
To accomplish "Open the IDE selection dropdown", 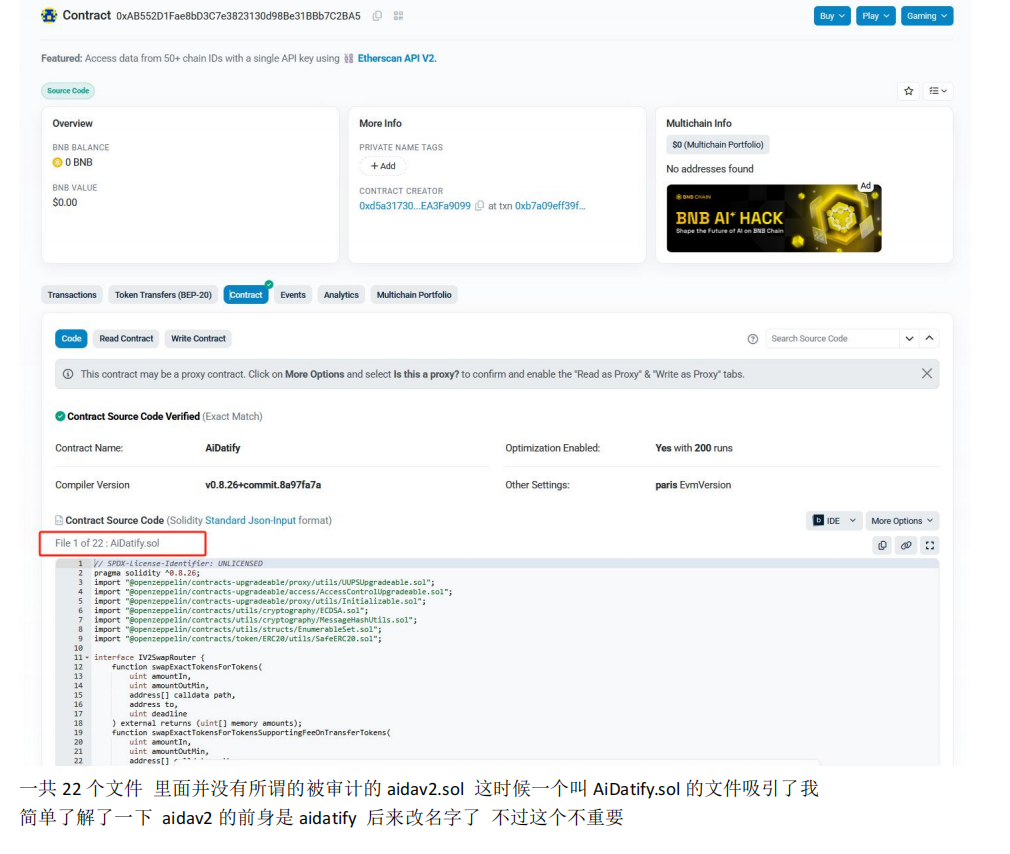I will (834, 521).
